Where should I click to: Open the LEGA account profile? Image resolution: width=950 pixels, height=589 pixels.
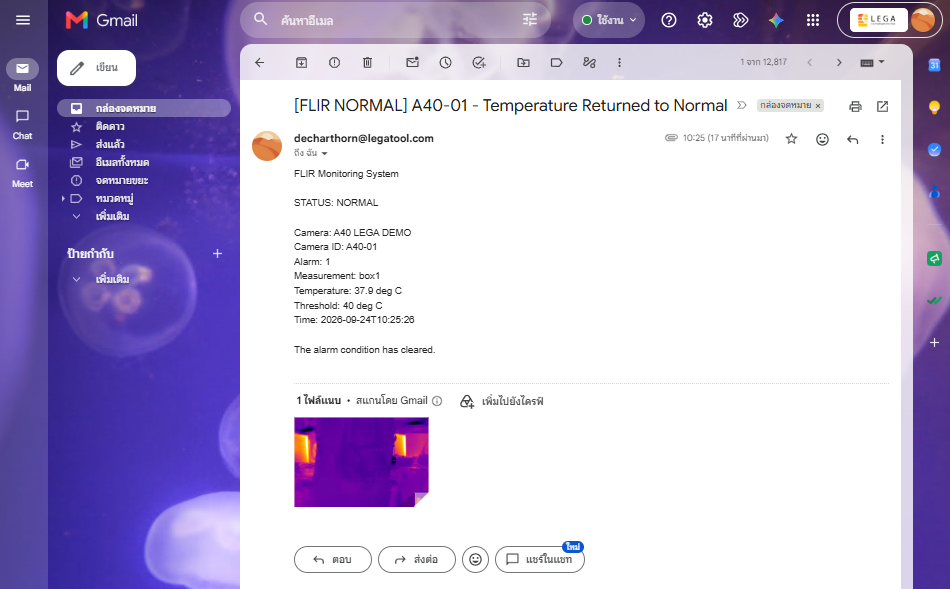point(890,20)
